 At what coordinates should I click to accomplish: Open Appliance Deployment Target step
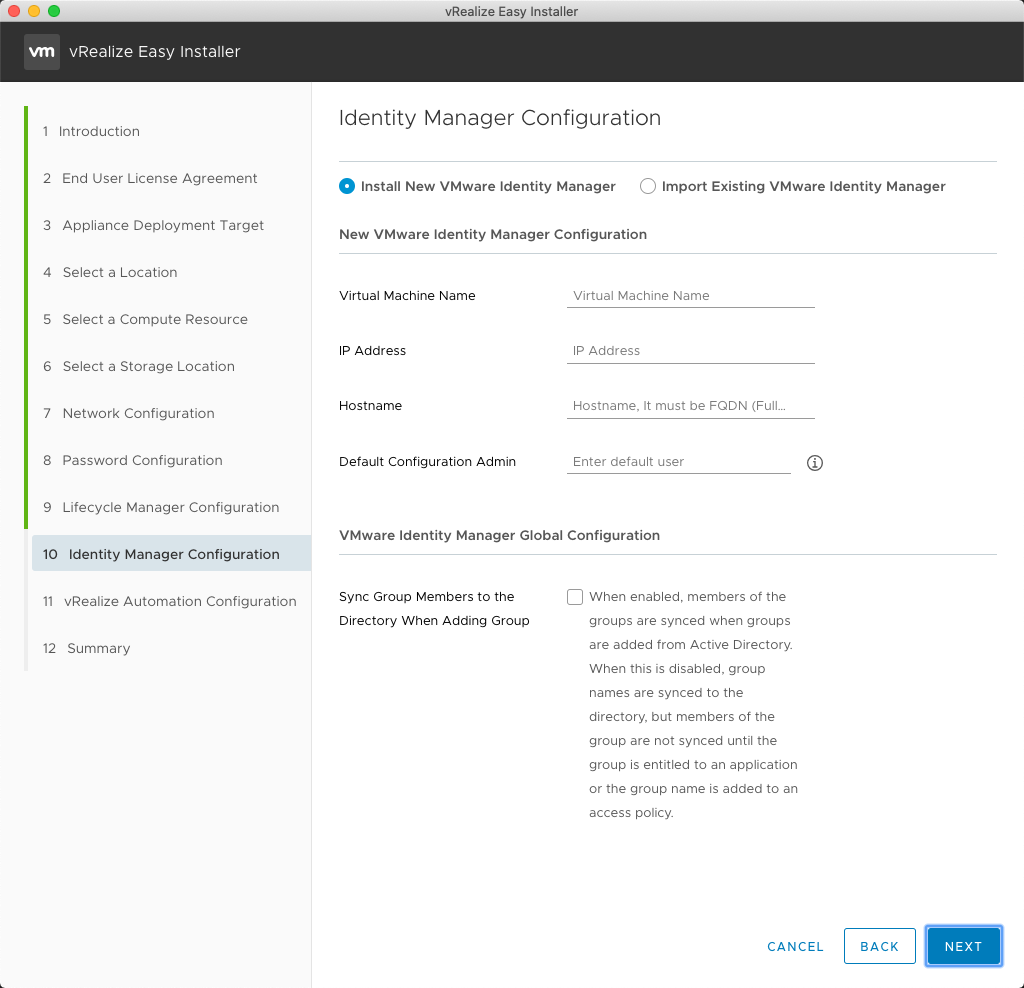(153, 225)
